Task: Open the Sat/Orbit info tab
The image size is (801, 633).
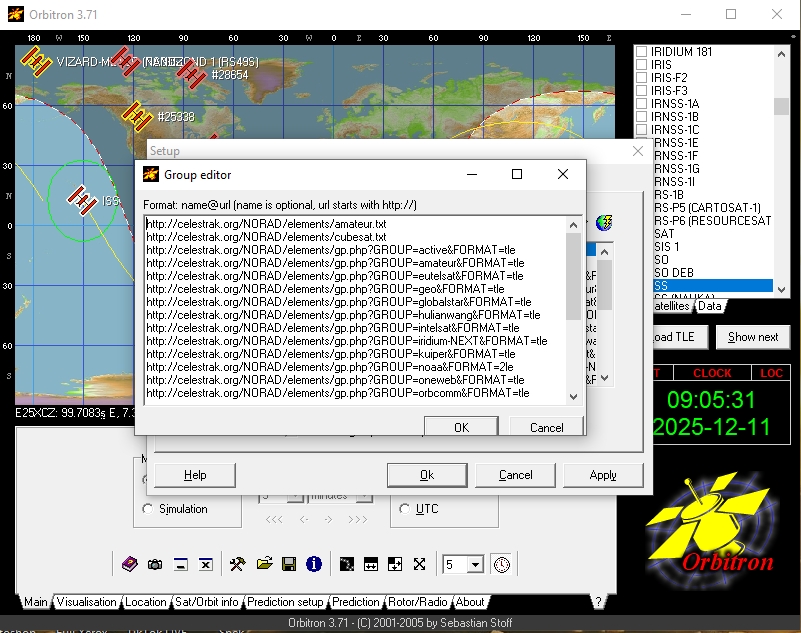Action: click(206, 602)
